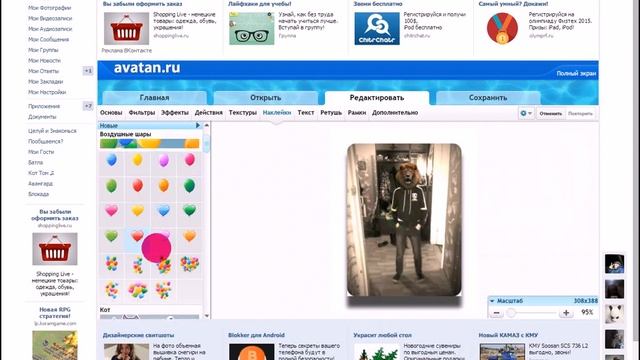Add the red round balloon sticker
The height and width of the screenshot is (360, 640).
pos(138,186)
